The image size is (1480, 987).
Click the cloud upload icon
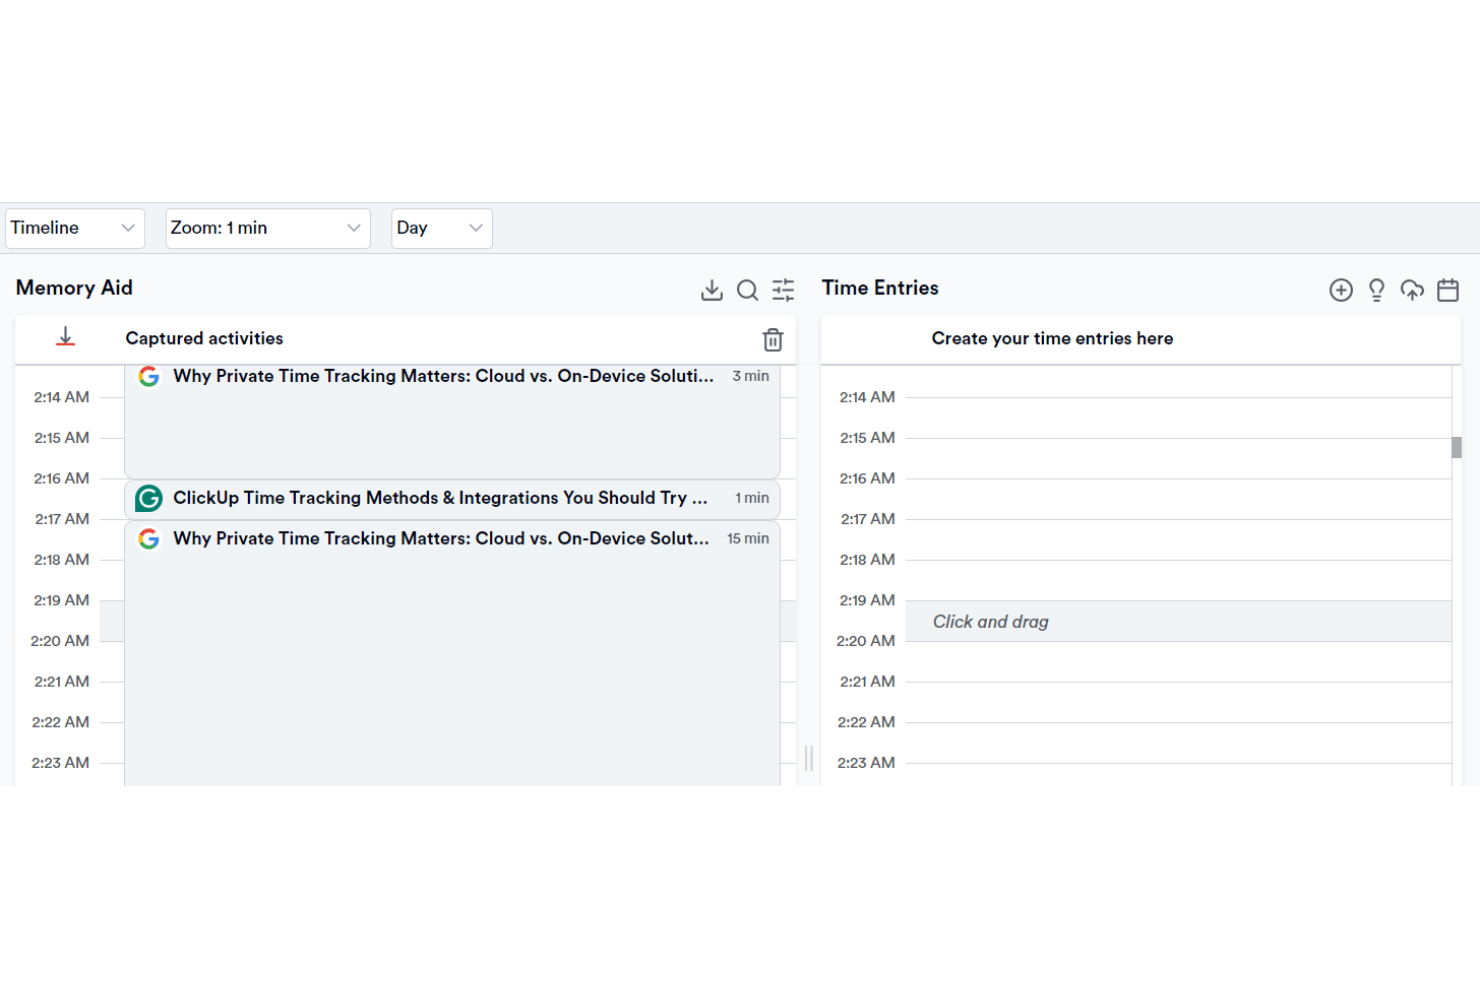(x=1412, y=290)
